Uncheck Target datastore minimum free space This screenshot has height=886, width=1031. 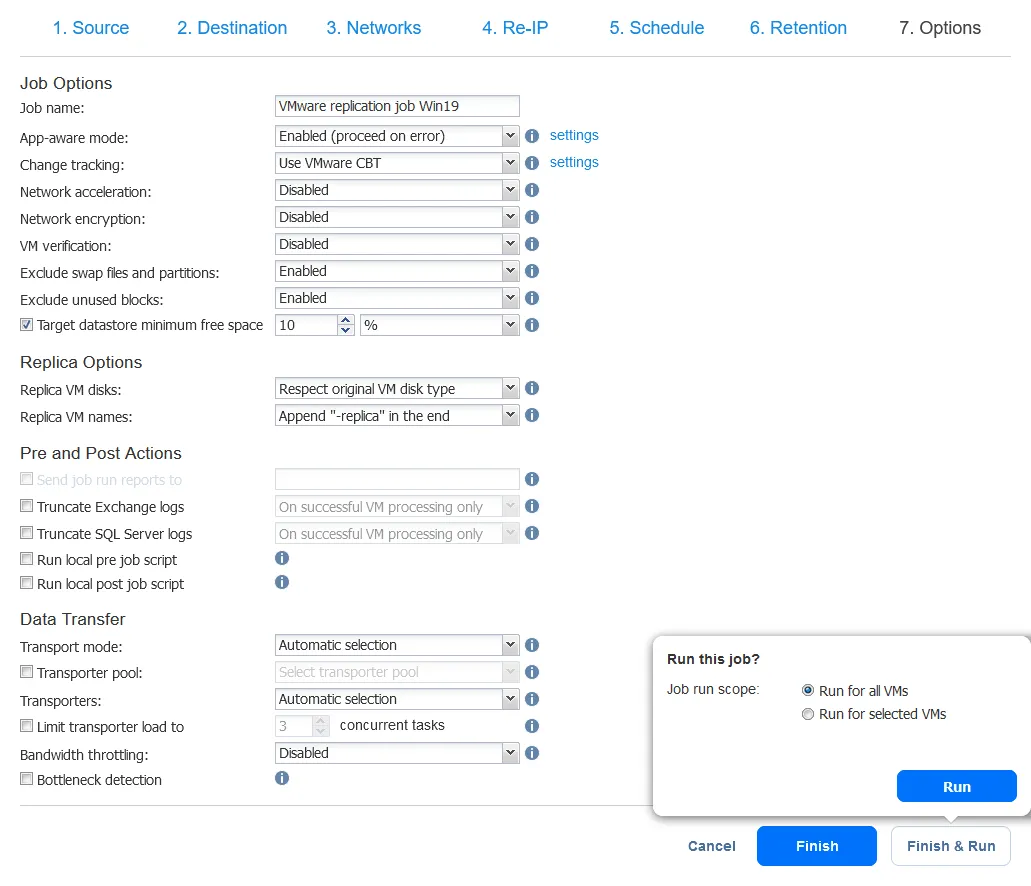(x=25, y=324)
